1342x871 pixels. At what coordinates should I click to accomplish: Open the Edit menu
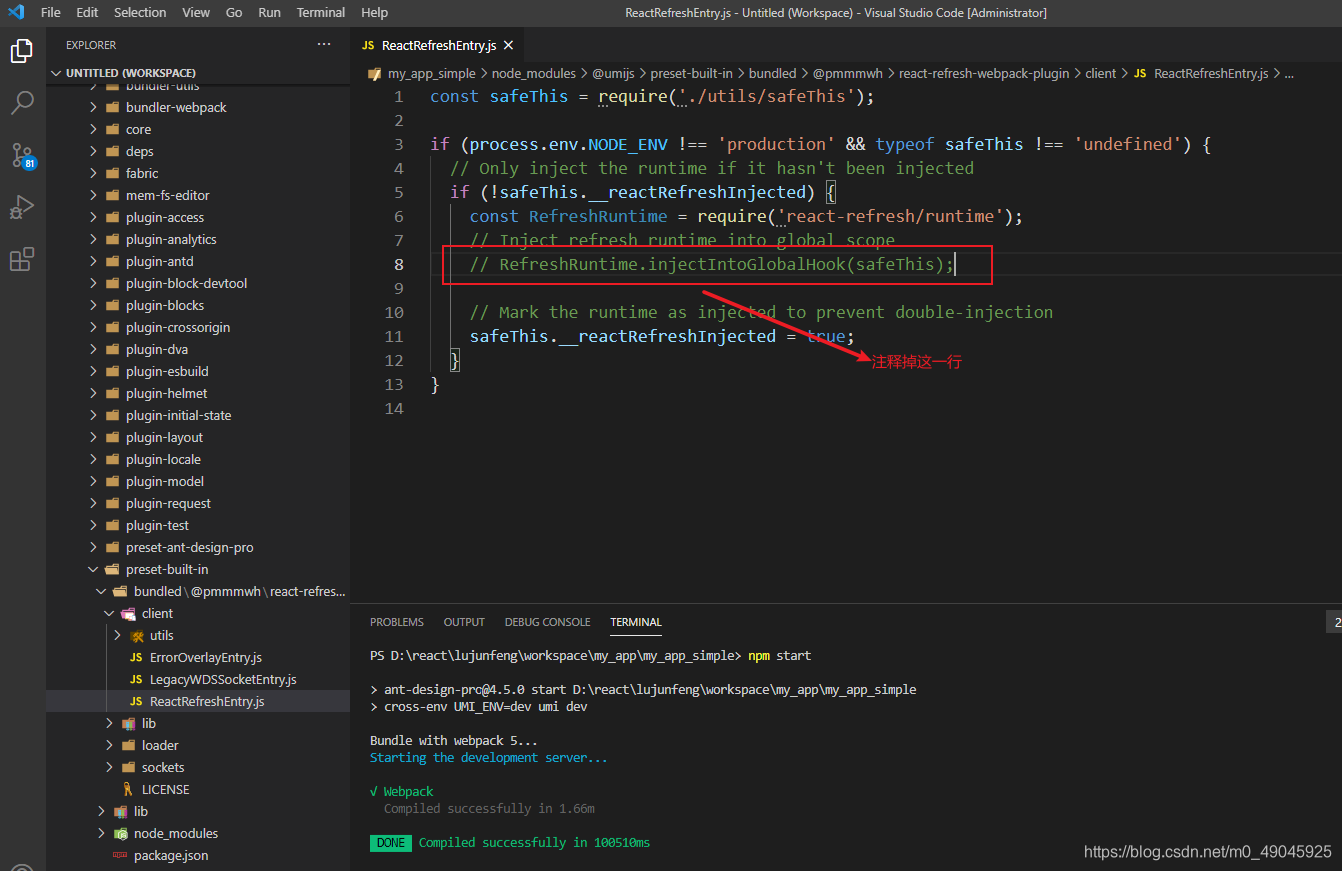[x=87, y=12]
